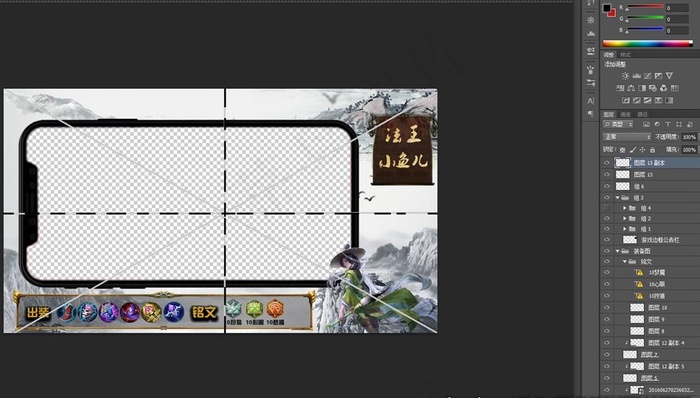
Task: Add a Color Balance adjustment (scales icon)
Action: pyautogui.click(x=631, y=88)
